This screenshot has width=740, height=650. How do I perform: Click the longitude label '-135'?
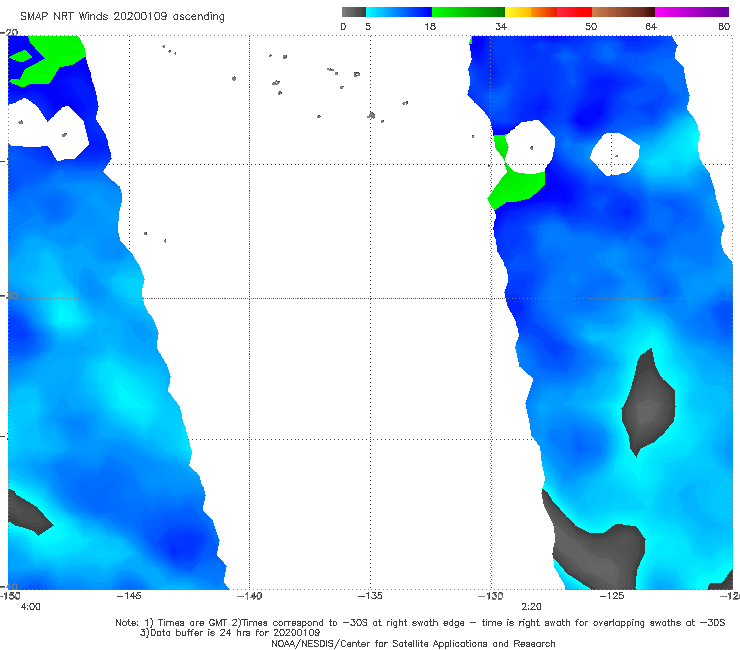[x=370, y=596]
